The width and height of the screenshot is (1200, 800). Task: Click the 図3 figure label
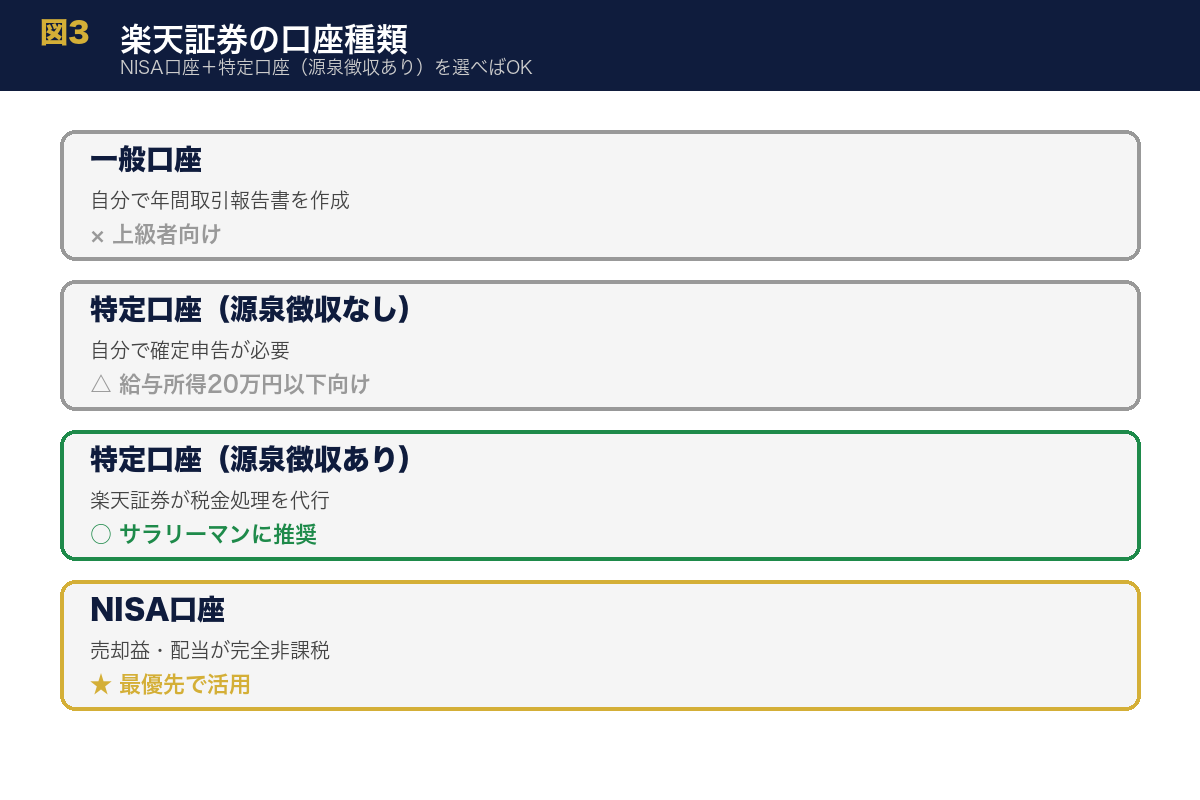tap(65, 33)
